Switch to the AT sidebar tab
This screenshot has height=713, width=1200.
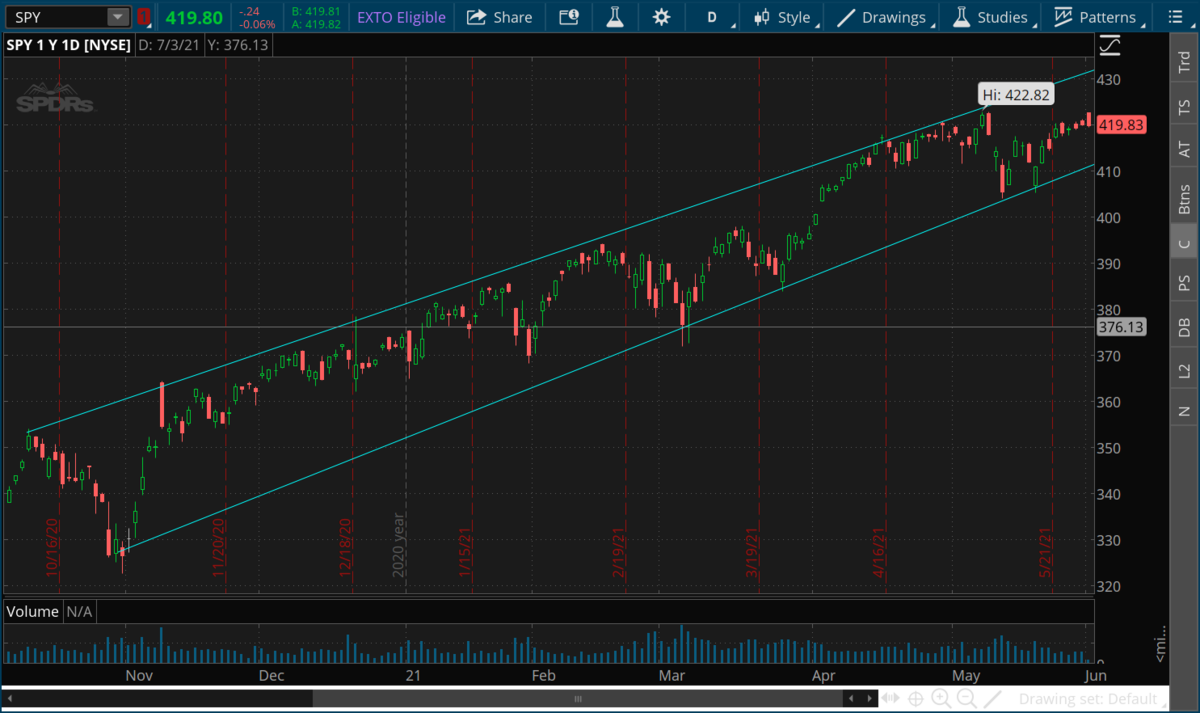tap(1184, 149)
